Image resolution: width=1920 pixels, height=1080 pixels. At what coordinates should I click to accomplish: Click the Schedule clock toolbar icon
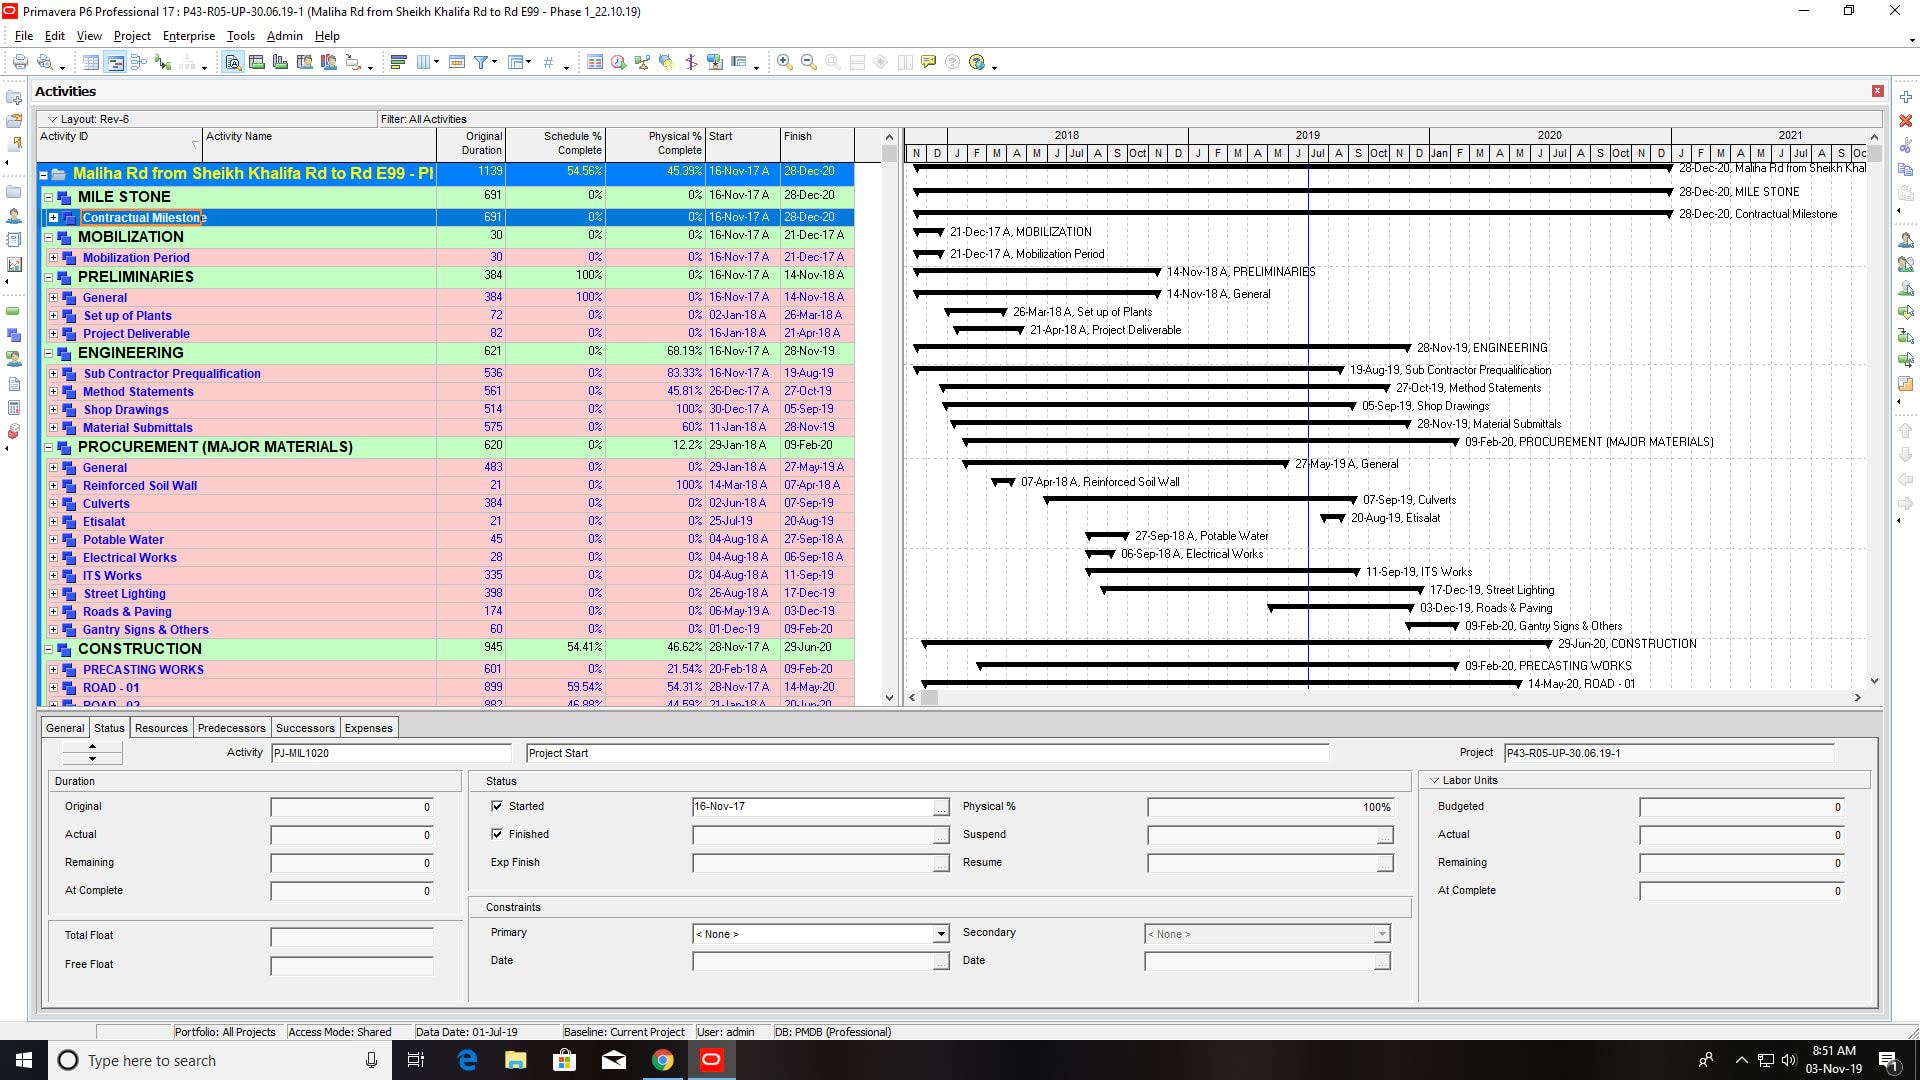pyautogui.click(x=619, y=62)
